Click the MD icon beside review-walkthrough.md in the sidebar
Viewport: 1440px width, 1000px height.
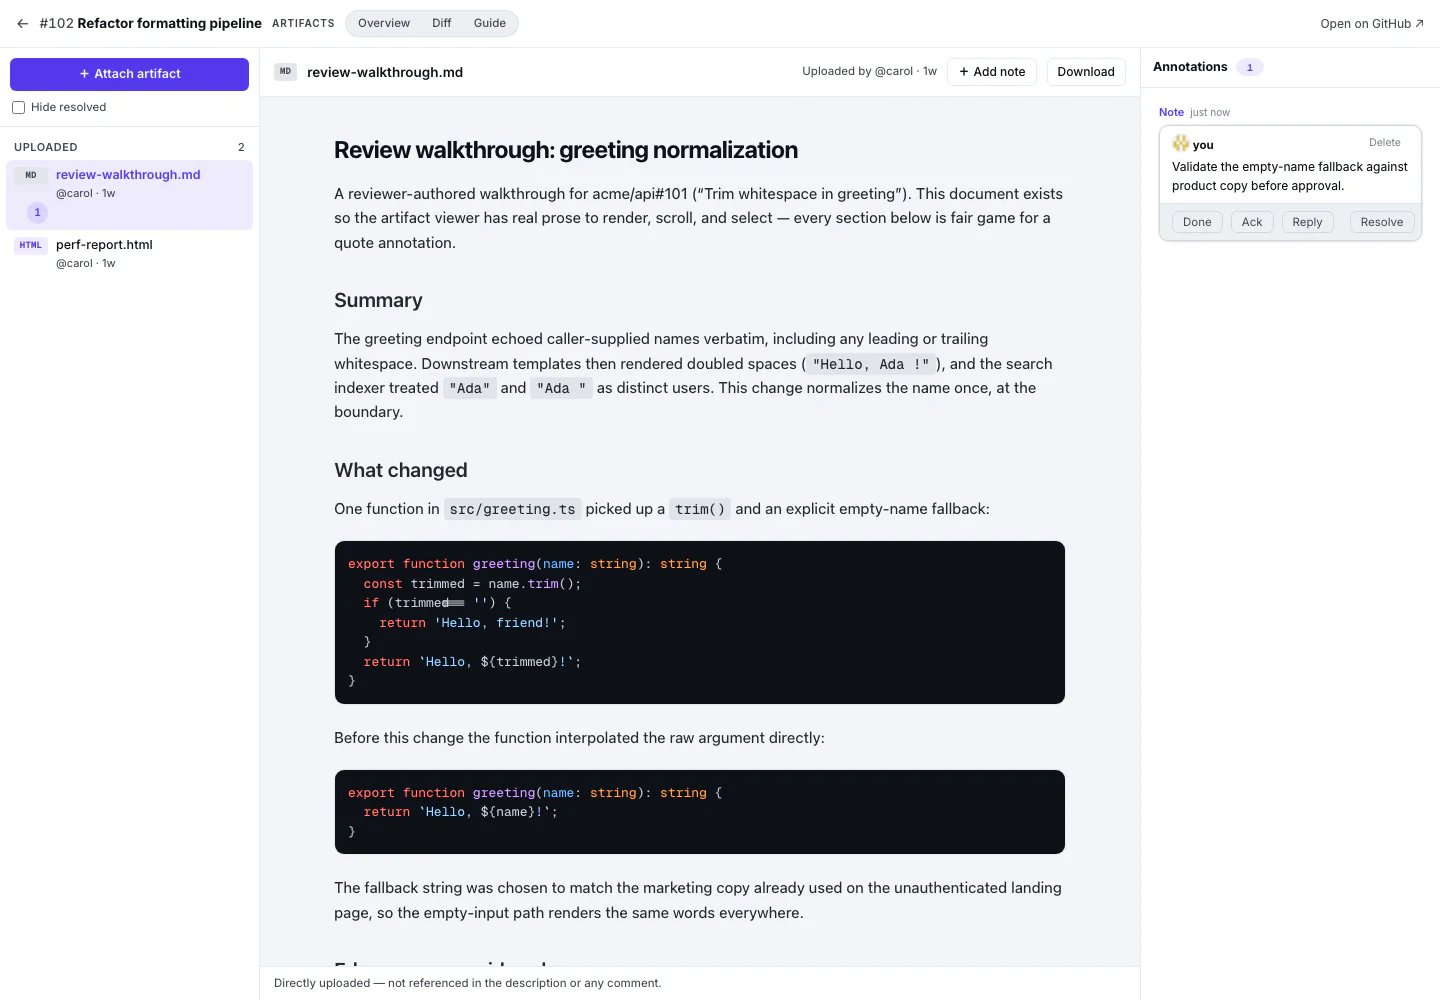click(x=31, y=175)
